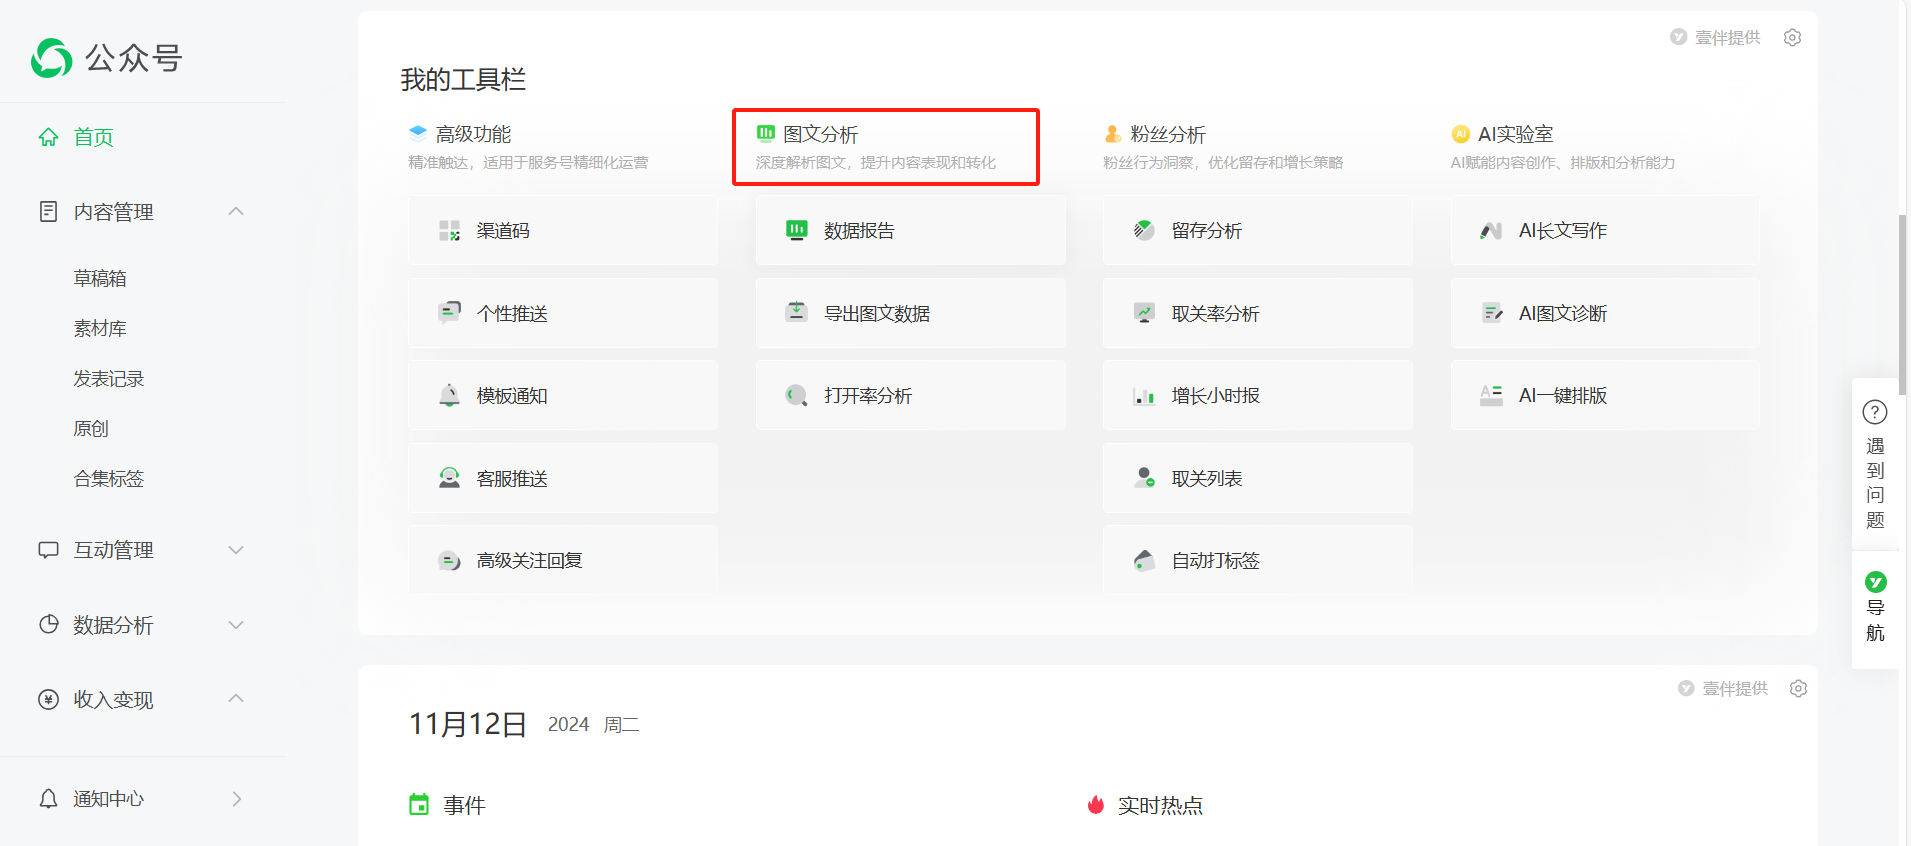Viewport: 1911px width, 846px height.
Task: Click the 收入变现 yen icon
Action: [x=48, y=699]
